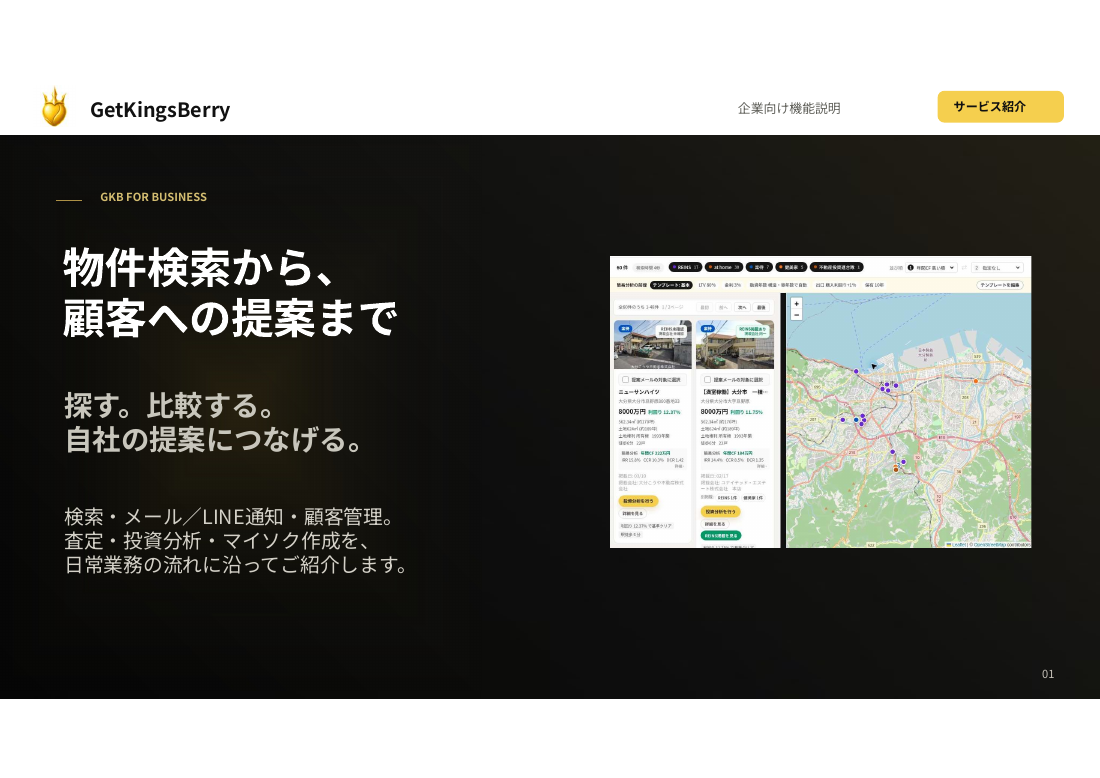Click the ニューサンハイツ property title
The width and height of the screenshot is (1100, 778).
pyautogui.click(x=639, y=392)
